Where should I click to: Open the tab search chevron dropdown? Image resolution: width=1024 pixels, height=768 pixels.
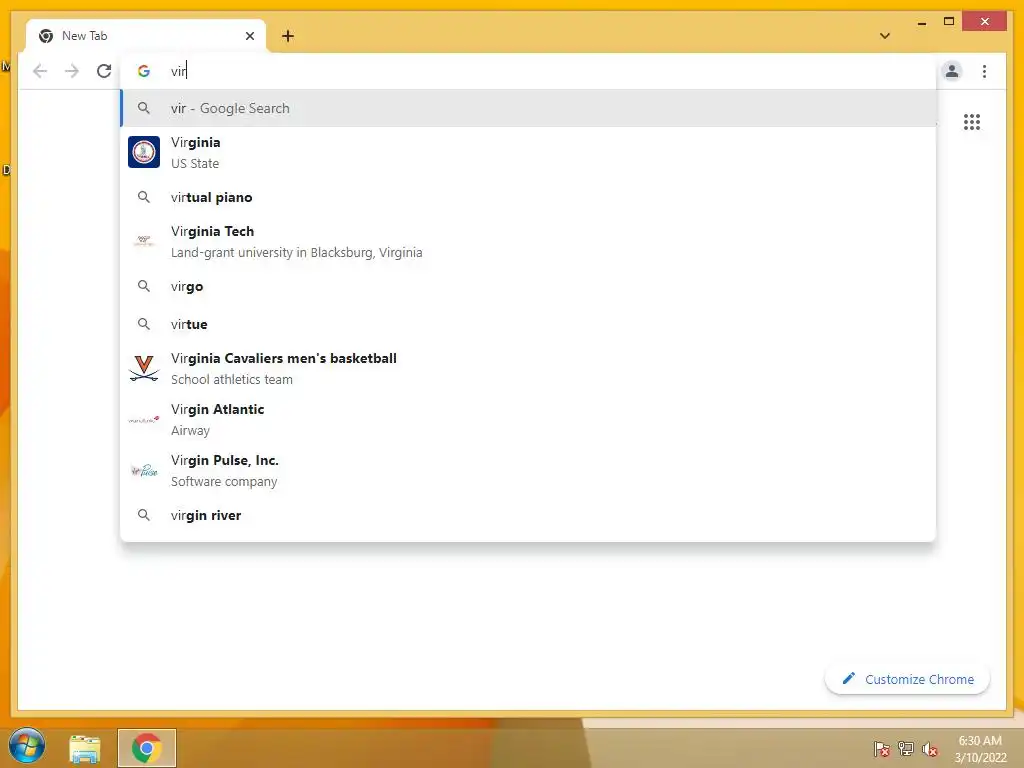point(885,36)
